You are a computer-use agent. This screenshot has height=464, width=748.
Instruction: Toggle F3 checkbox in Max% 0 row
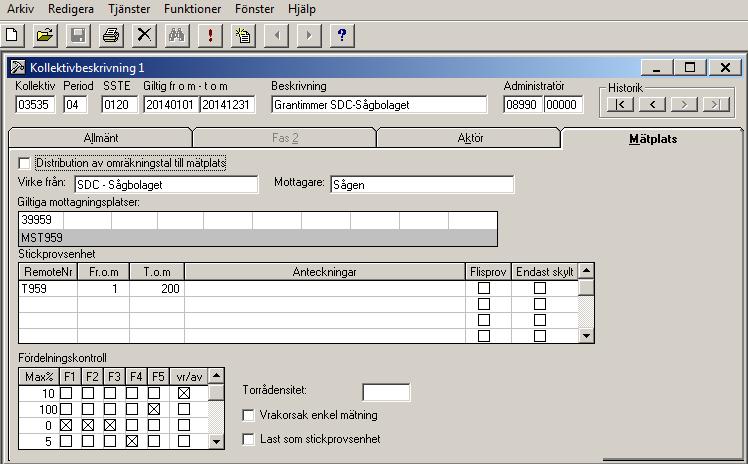110,425
